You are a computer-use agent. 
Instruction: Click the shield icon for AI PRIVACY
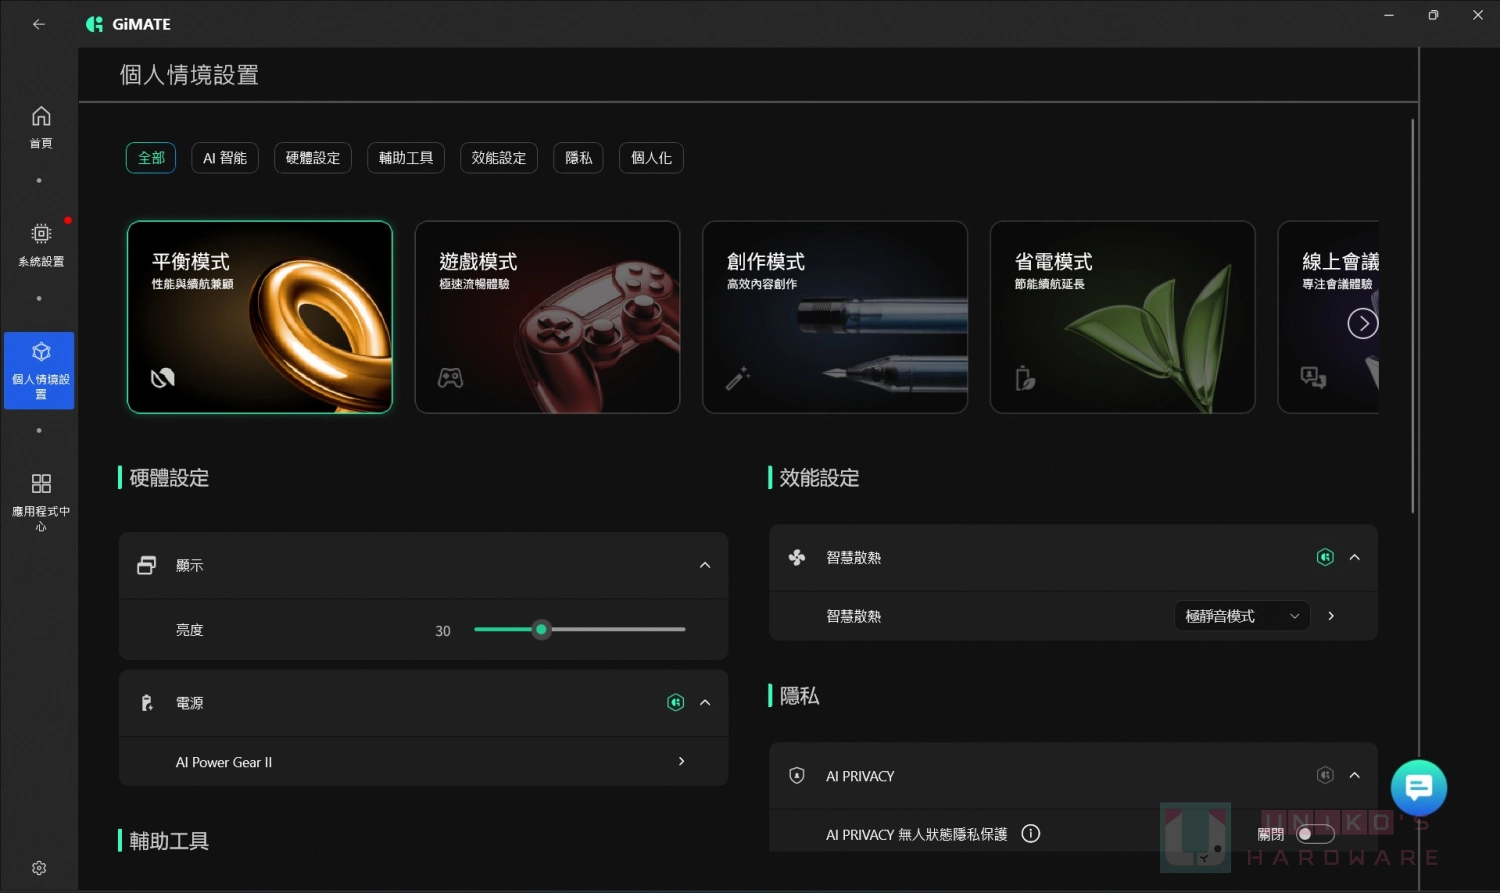pyautogui.click(x=797, y=775)
